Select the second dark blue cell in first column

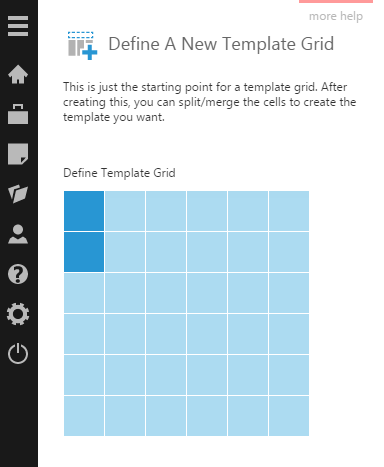tap(84, 252)
